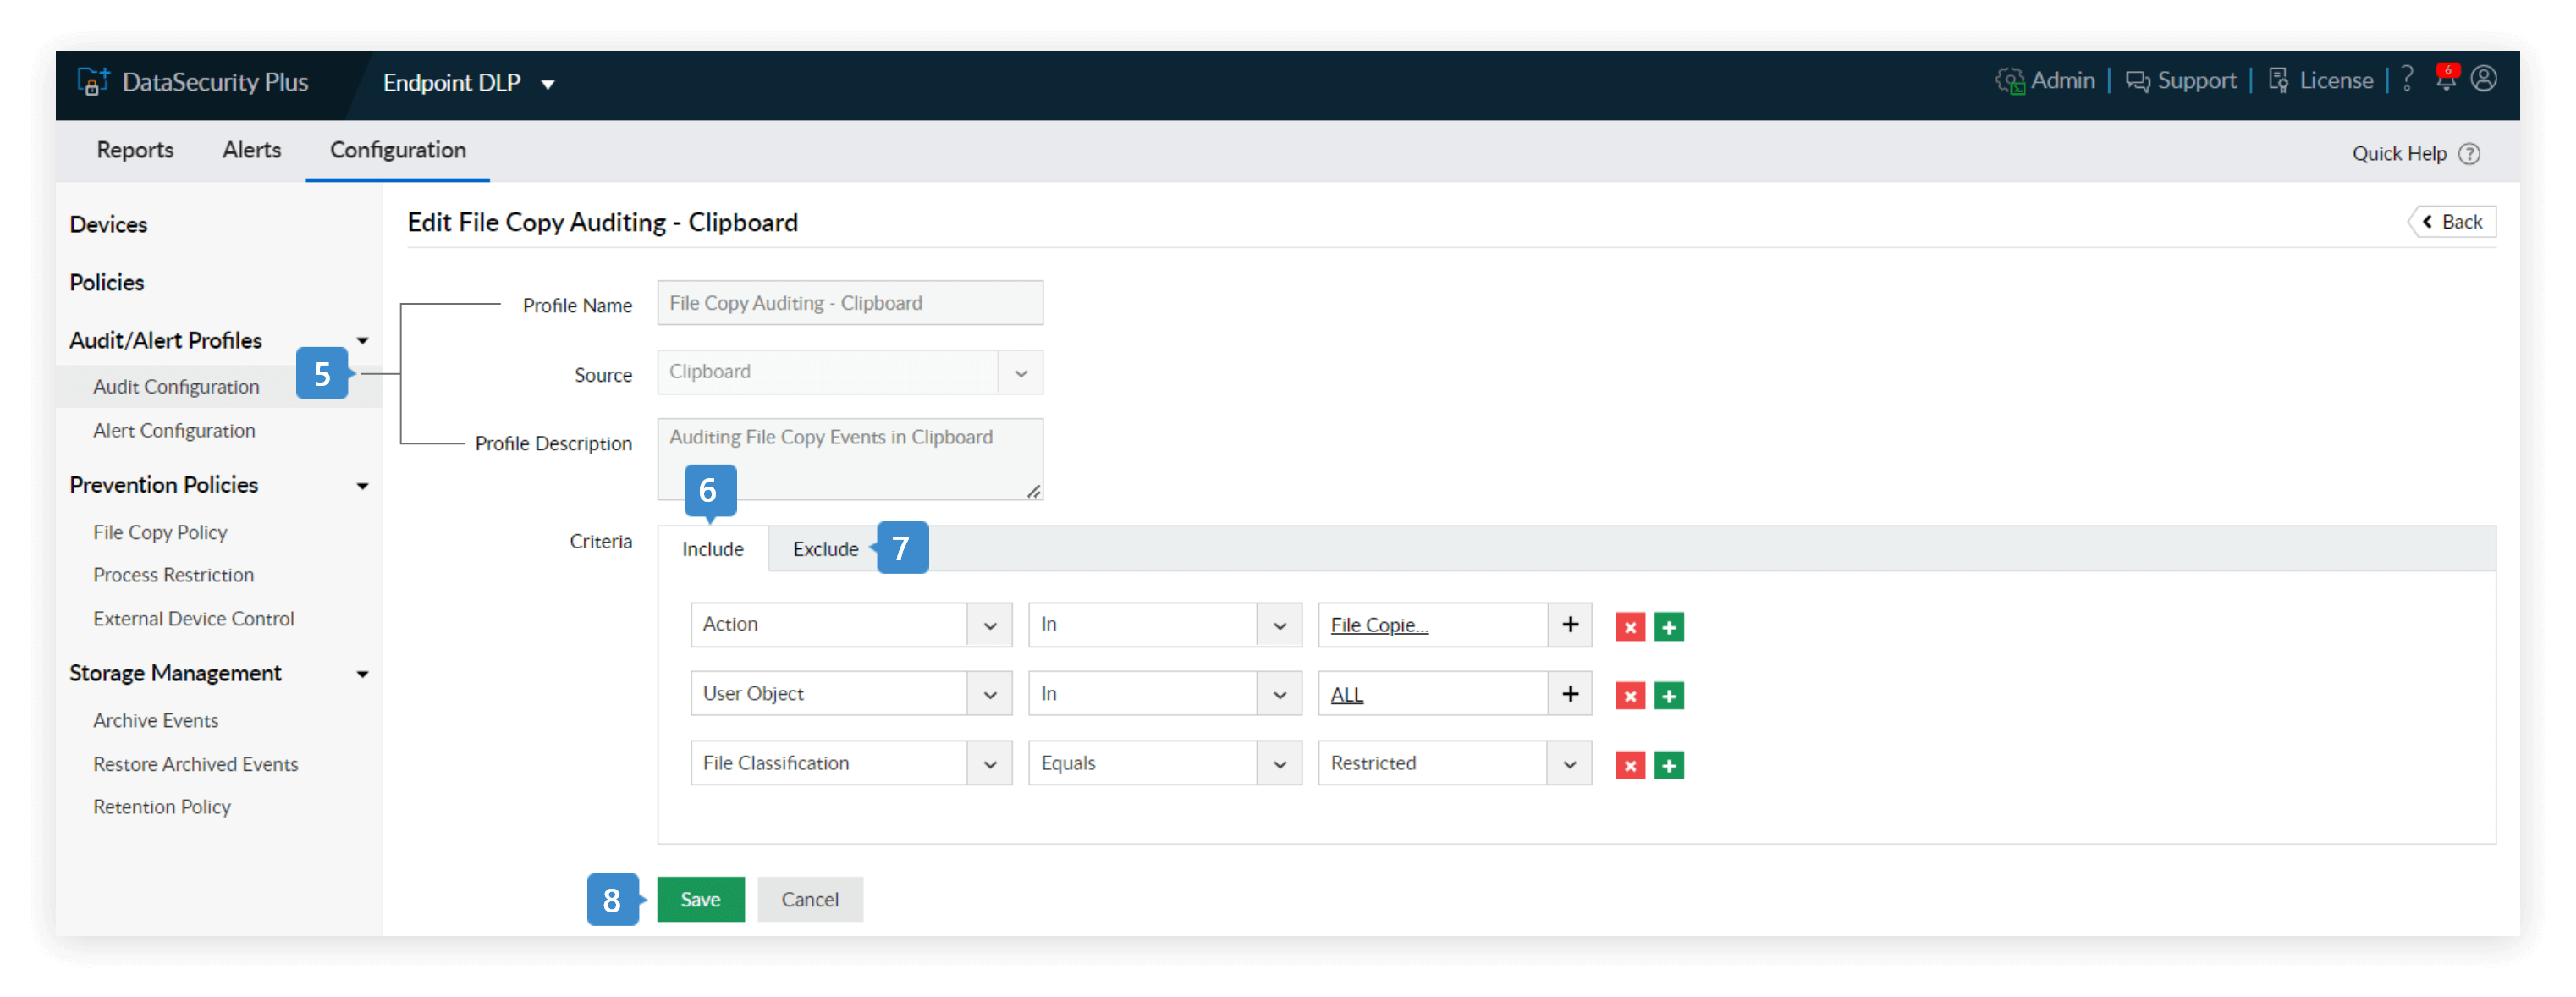Click the help question mark icon

coord(2407,79)
